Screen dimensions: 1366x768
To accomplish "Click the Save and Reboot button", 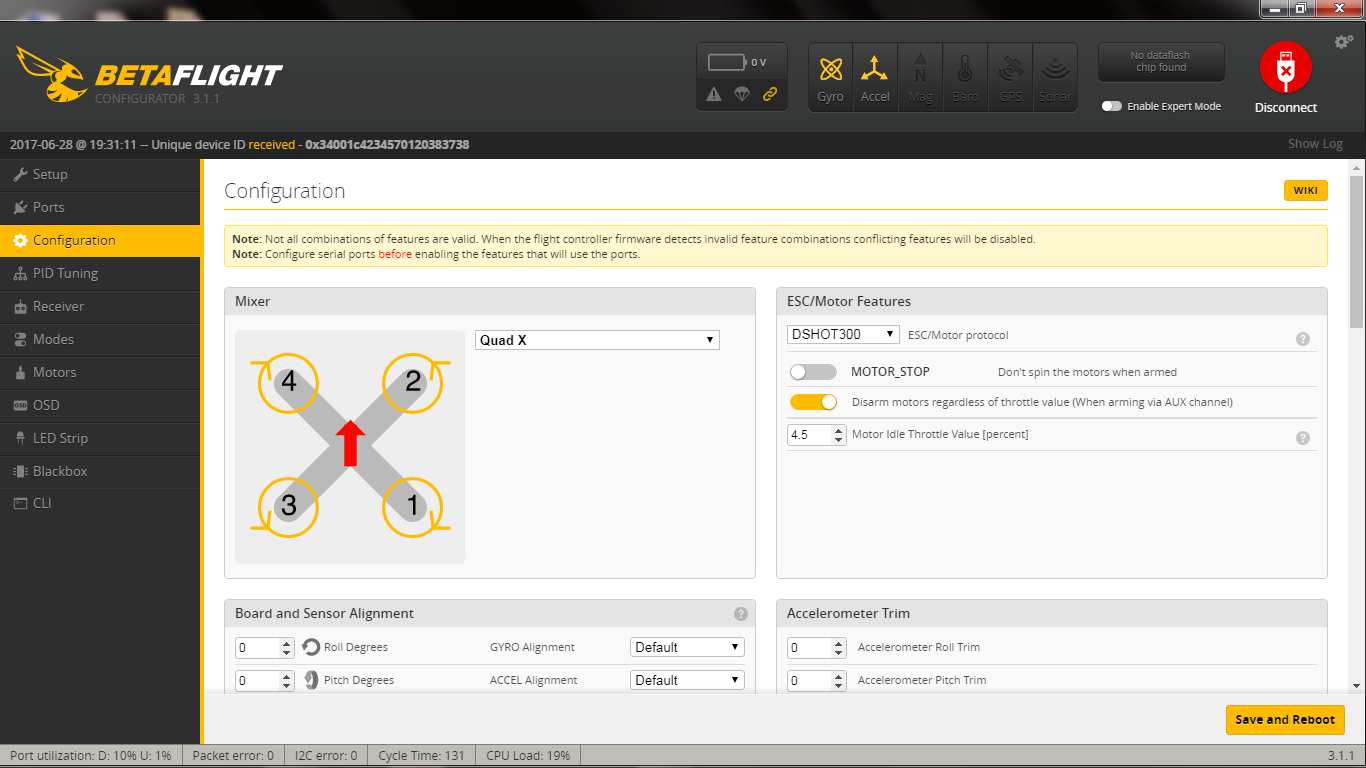I will 1284,720.
